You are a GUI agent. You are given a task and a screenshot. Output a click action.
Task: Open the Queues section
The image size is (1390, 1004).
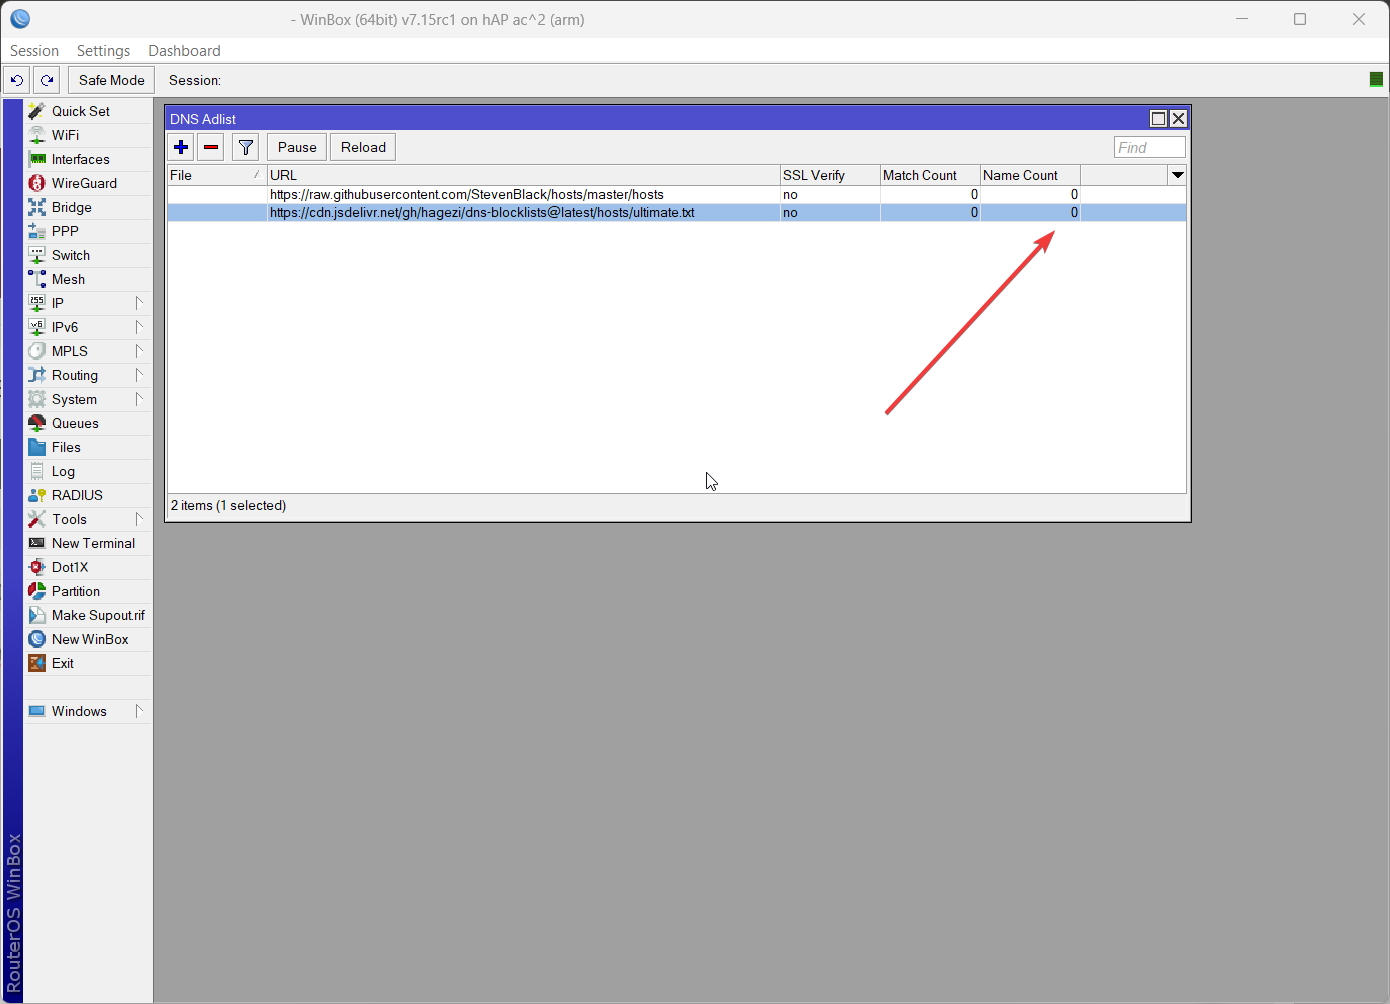[88, 423]
